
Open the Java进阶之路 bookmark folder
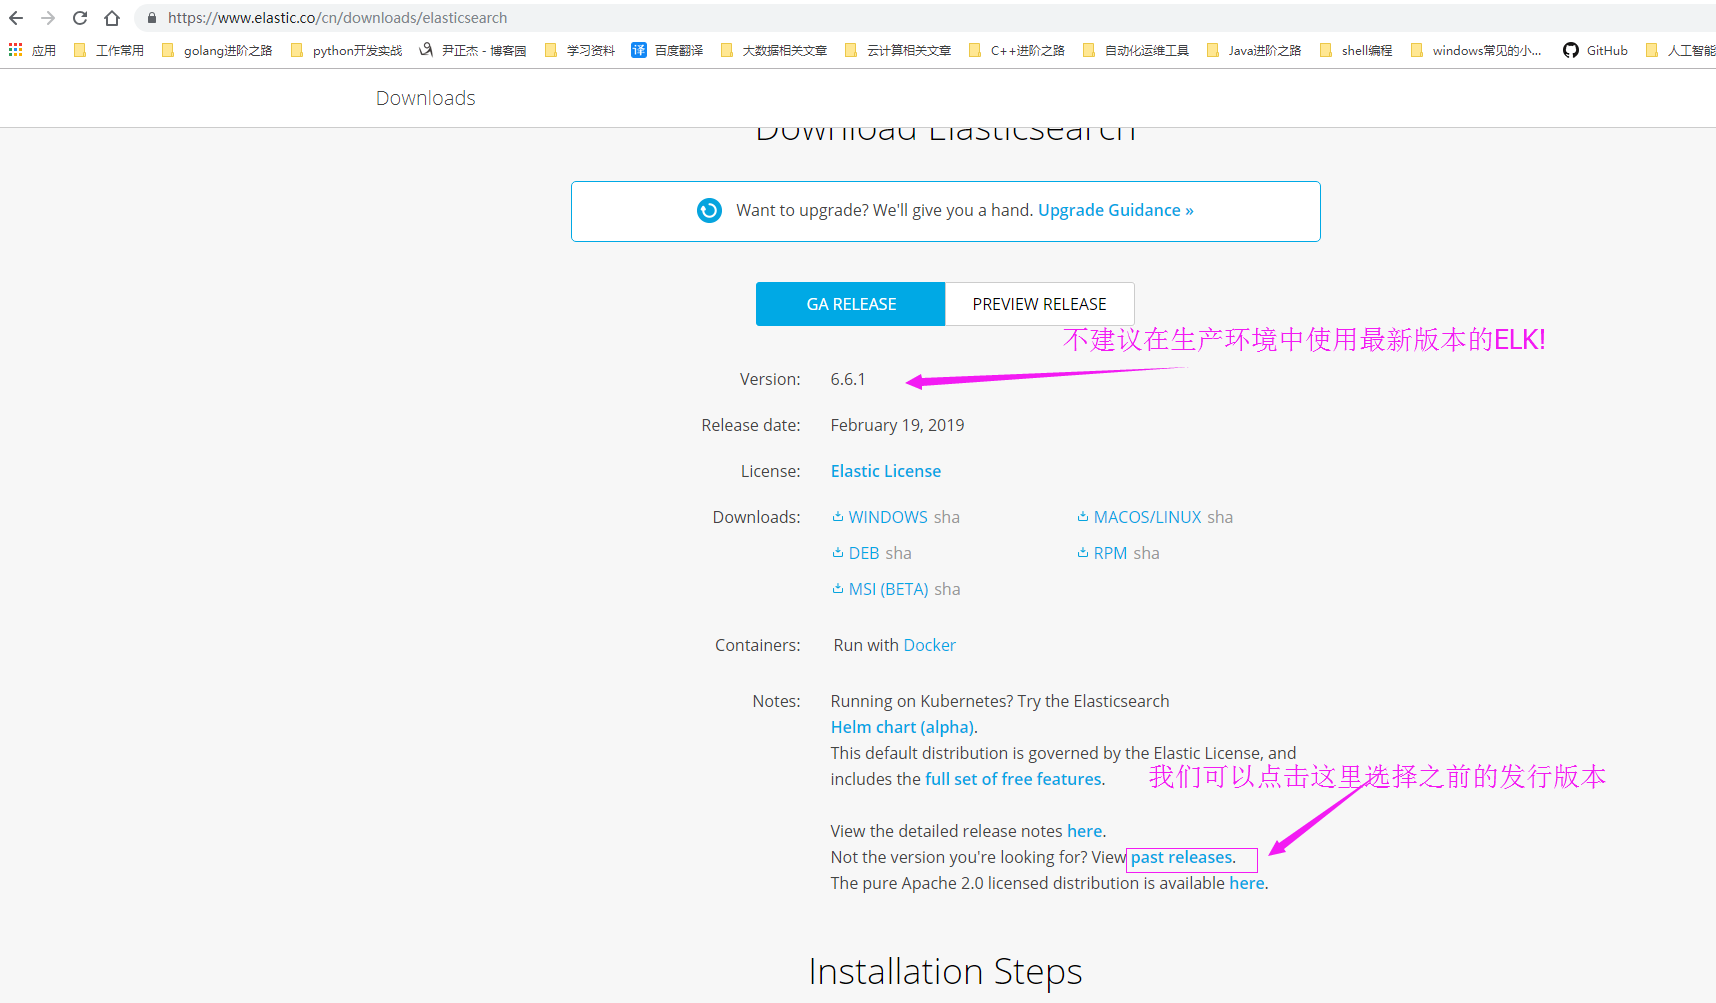pyautogui.click(x=1253, y=50)
